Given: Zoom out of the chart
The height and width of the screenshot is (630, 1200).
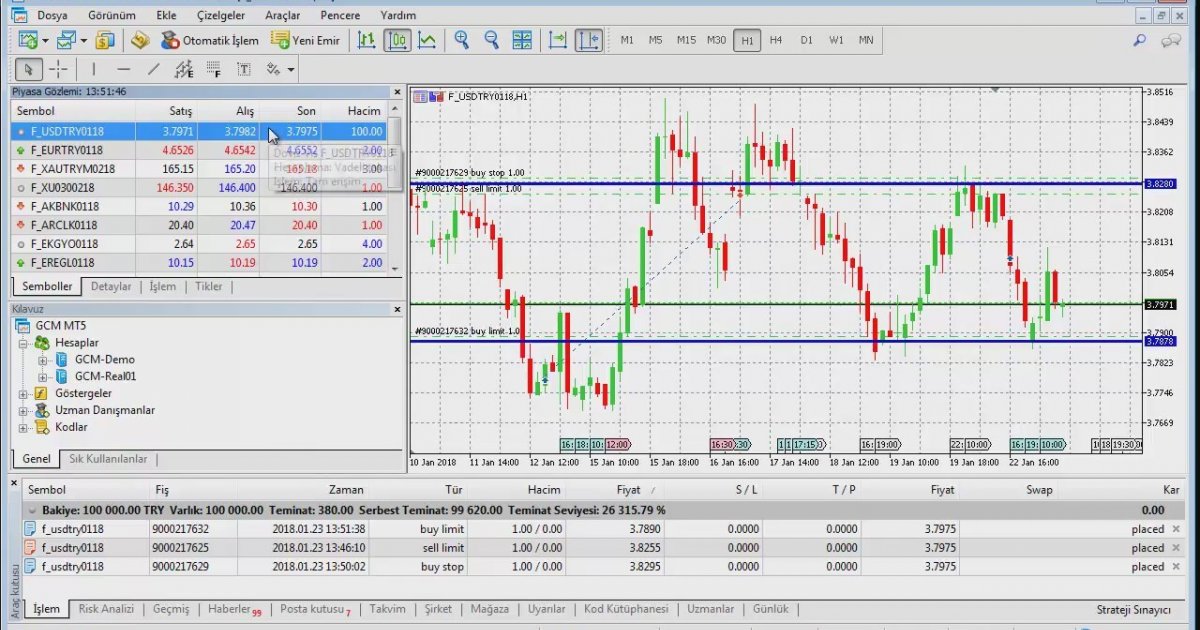Looking at the screenshot, I should [x=492, y=40].
